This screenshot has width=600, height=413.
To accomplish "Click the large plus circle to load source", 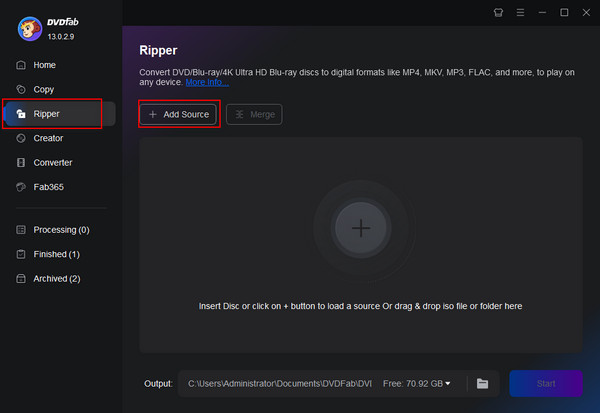I will click(x=361, y=228).
